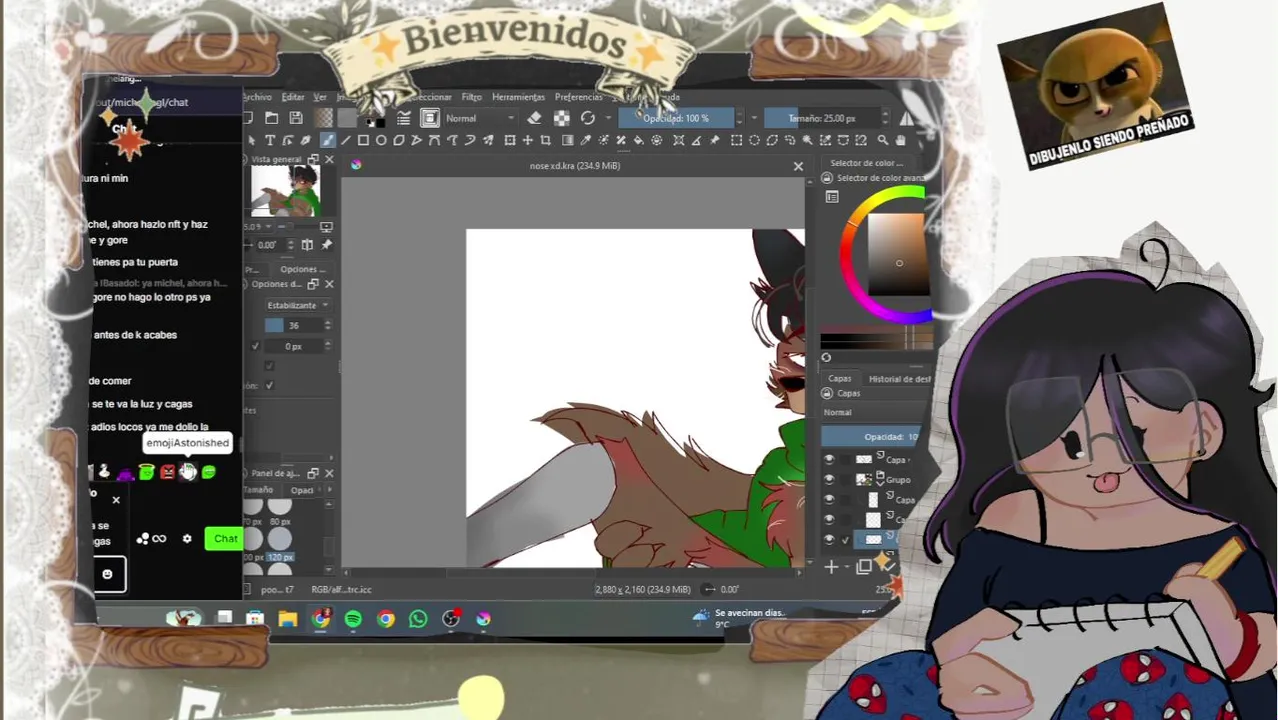Screen dimensions: 1278x720
Task: Click the reload brush preset icon
Action: (x=588, y=118)
